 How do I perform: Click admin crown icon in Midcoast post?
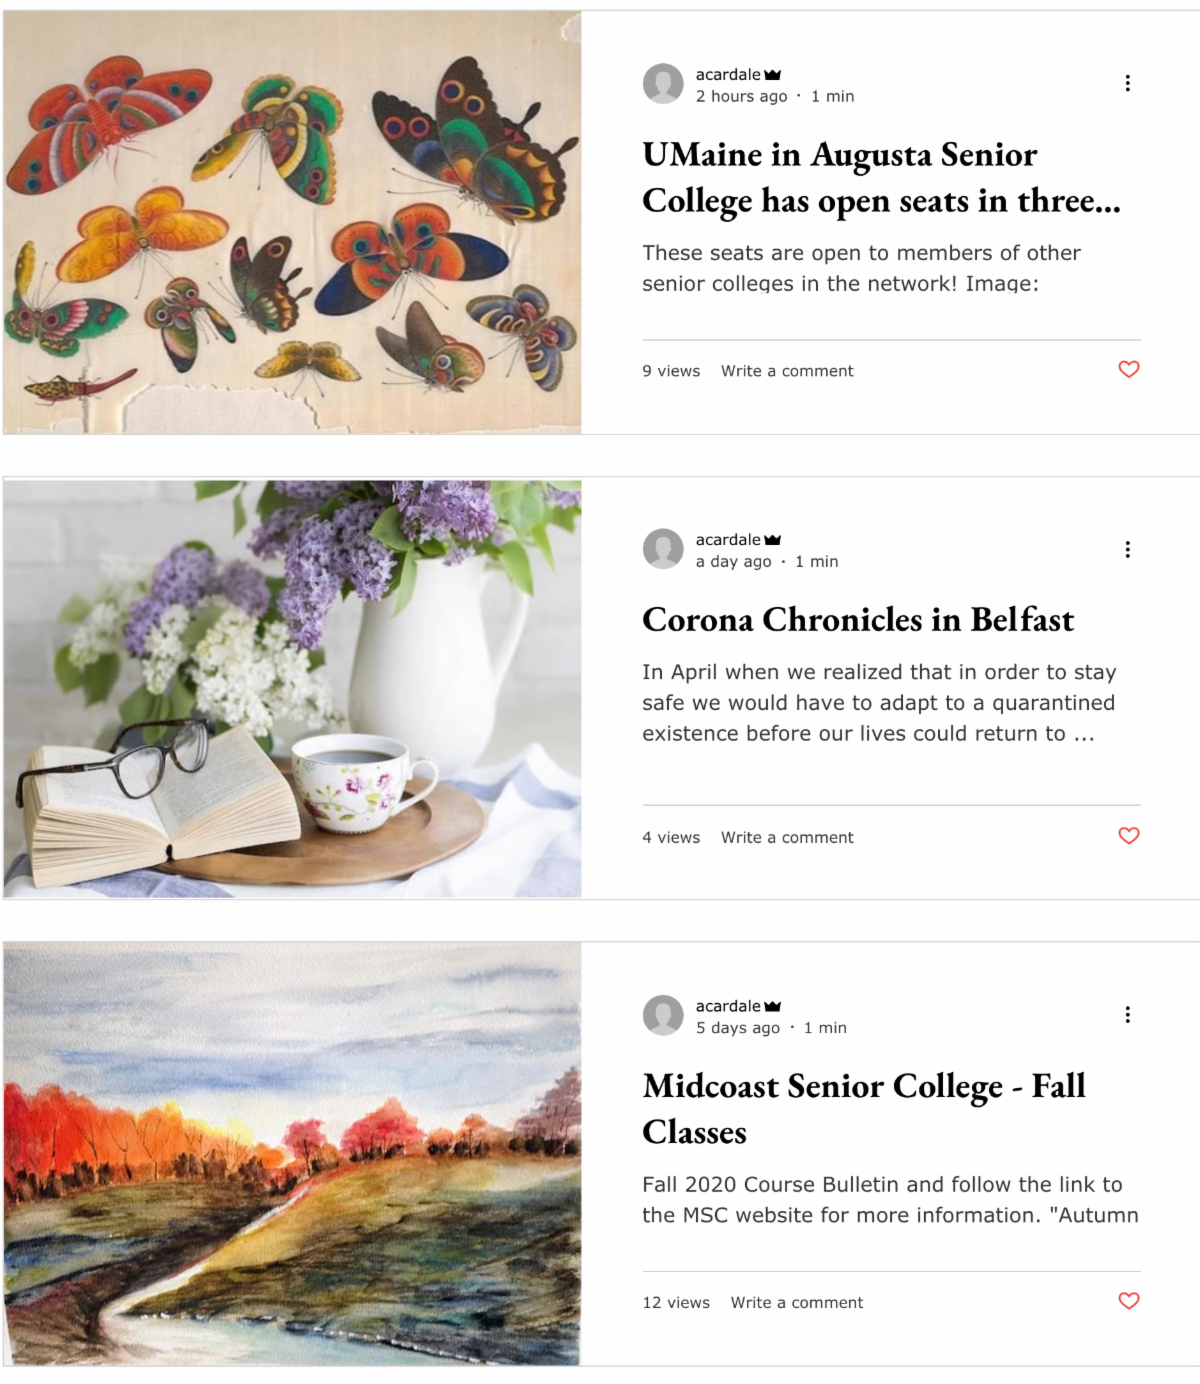772,1006
